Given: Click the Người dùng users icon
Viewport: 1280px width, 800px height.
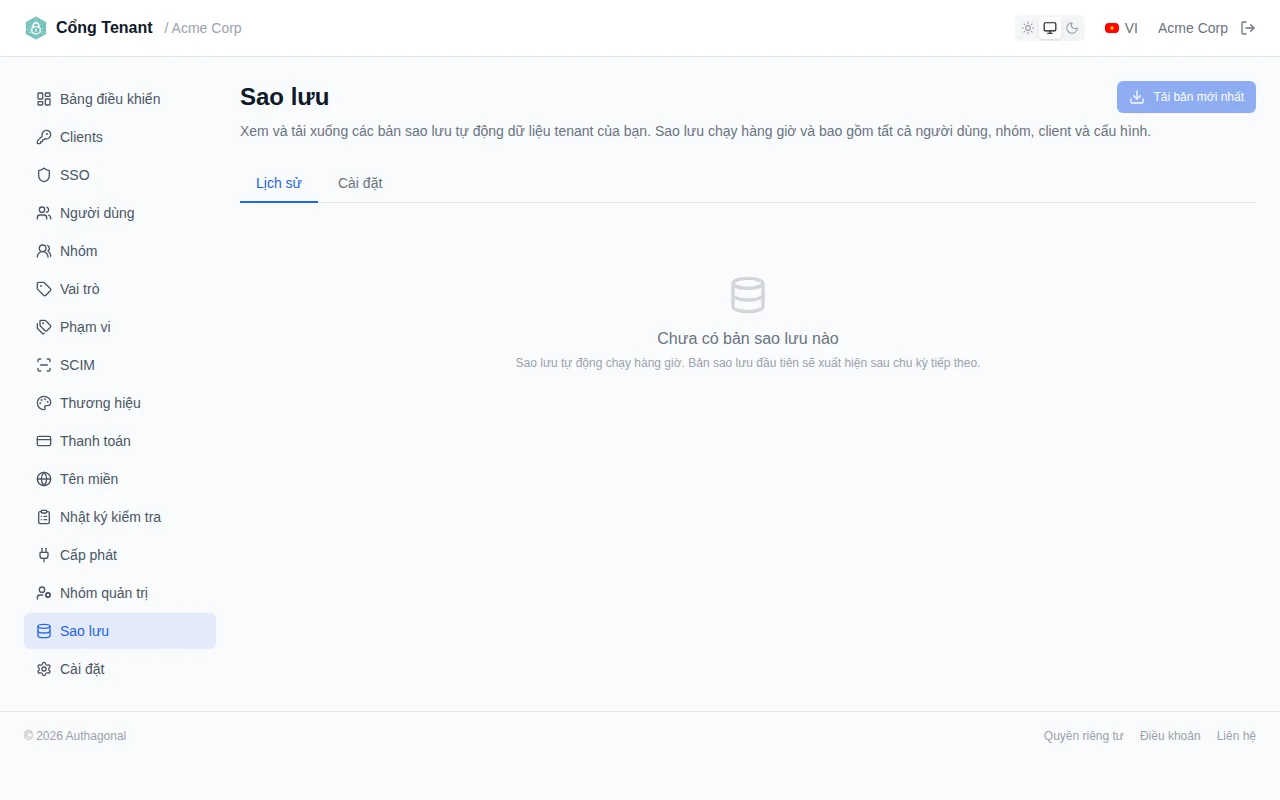Looking at the screenshot, I should (44, 213).
